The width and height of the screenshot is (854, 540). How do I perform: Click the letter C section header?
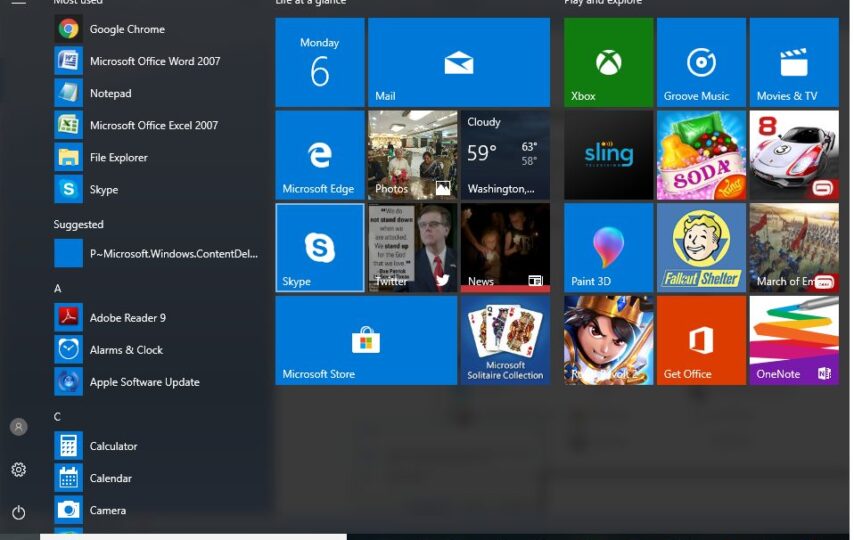[x=57, y=417]
